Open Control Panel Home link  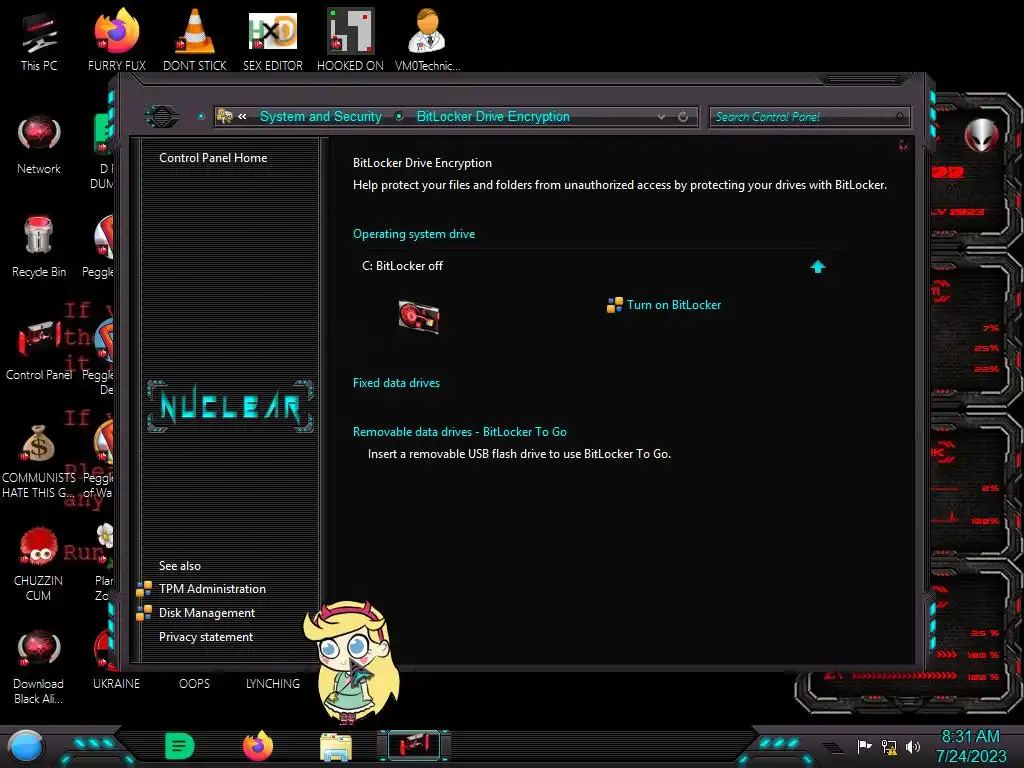(x=213, y=158)
